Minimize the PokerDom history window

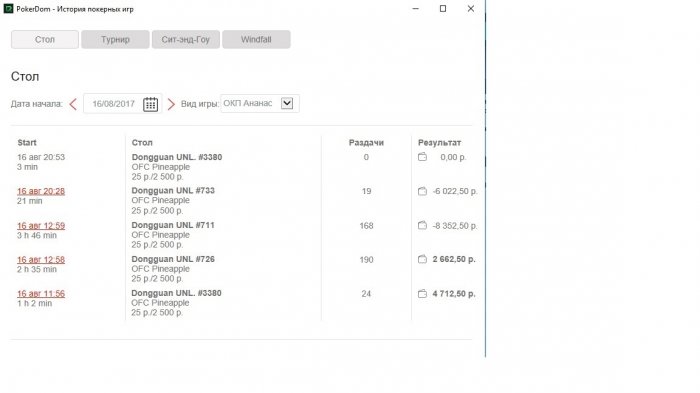click(x=416, y=8)
